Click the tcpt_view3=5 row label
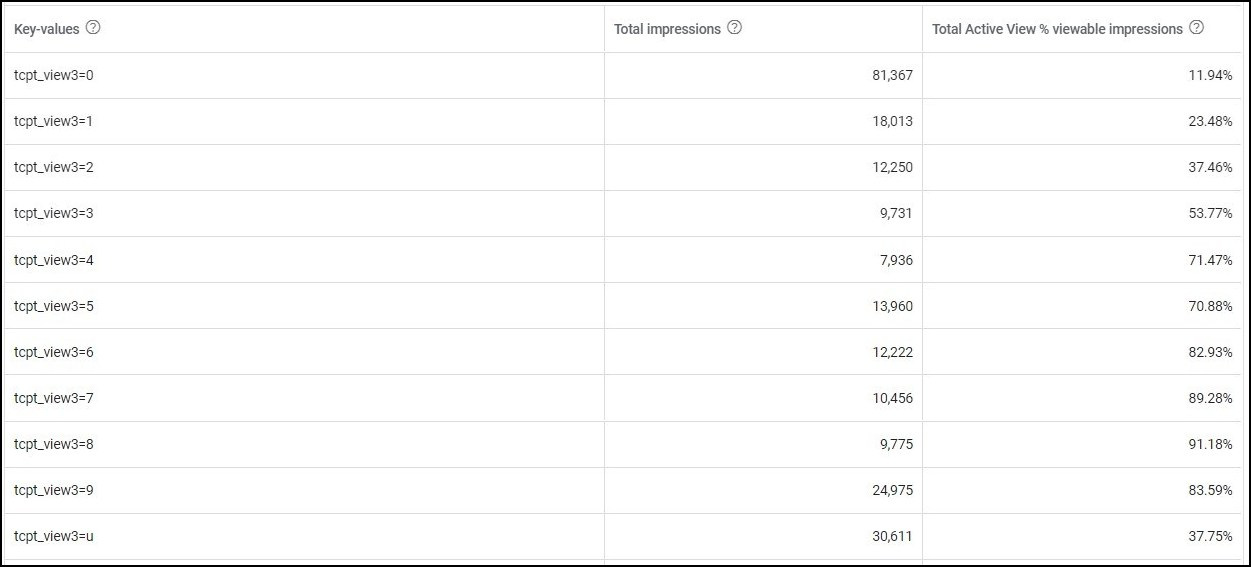The height and width of the screenshot is (567, 1251). 54,306
